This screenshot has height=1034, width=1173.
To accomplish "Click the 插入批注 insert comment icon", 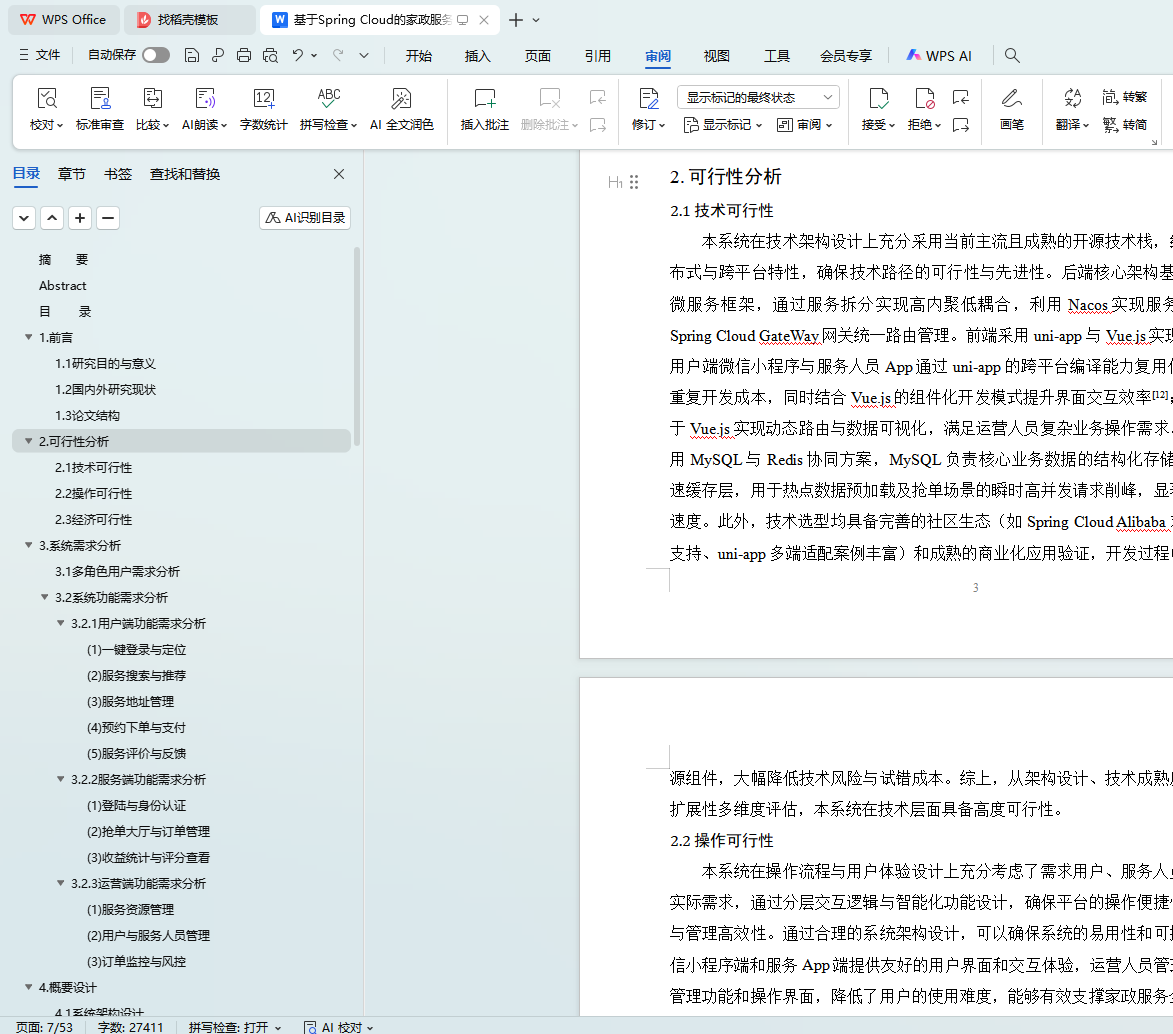I will click(x=484, y=98).
